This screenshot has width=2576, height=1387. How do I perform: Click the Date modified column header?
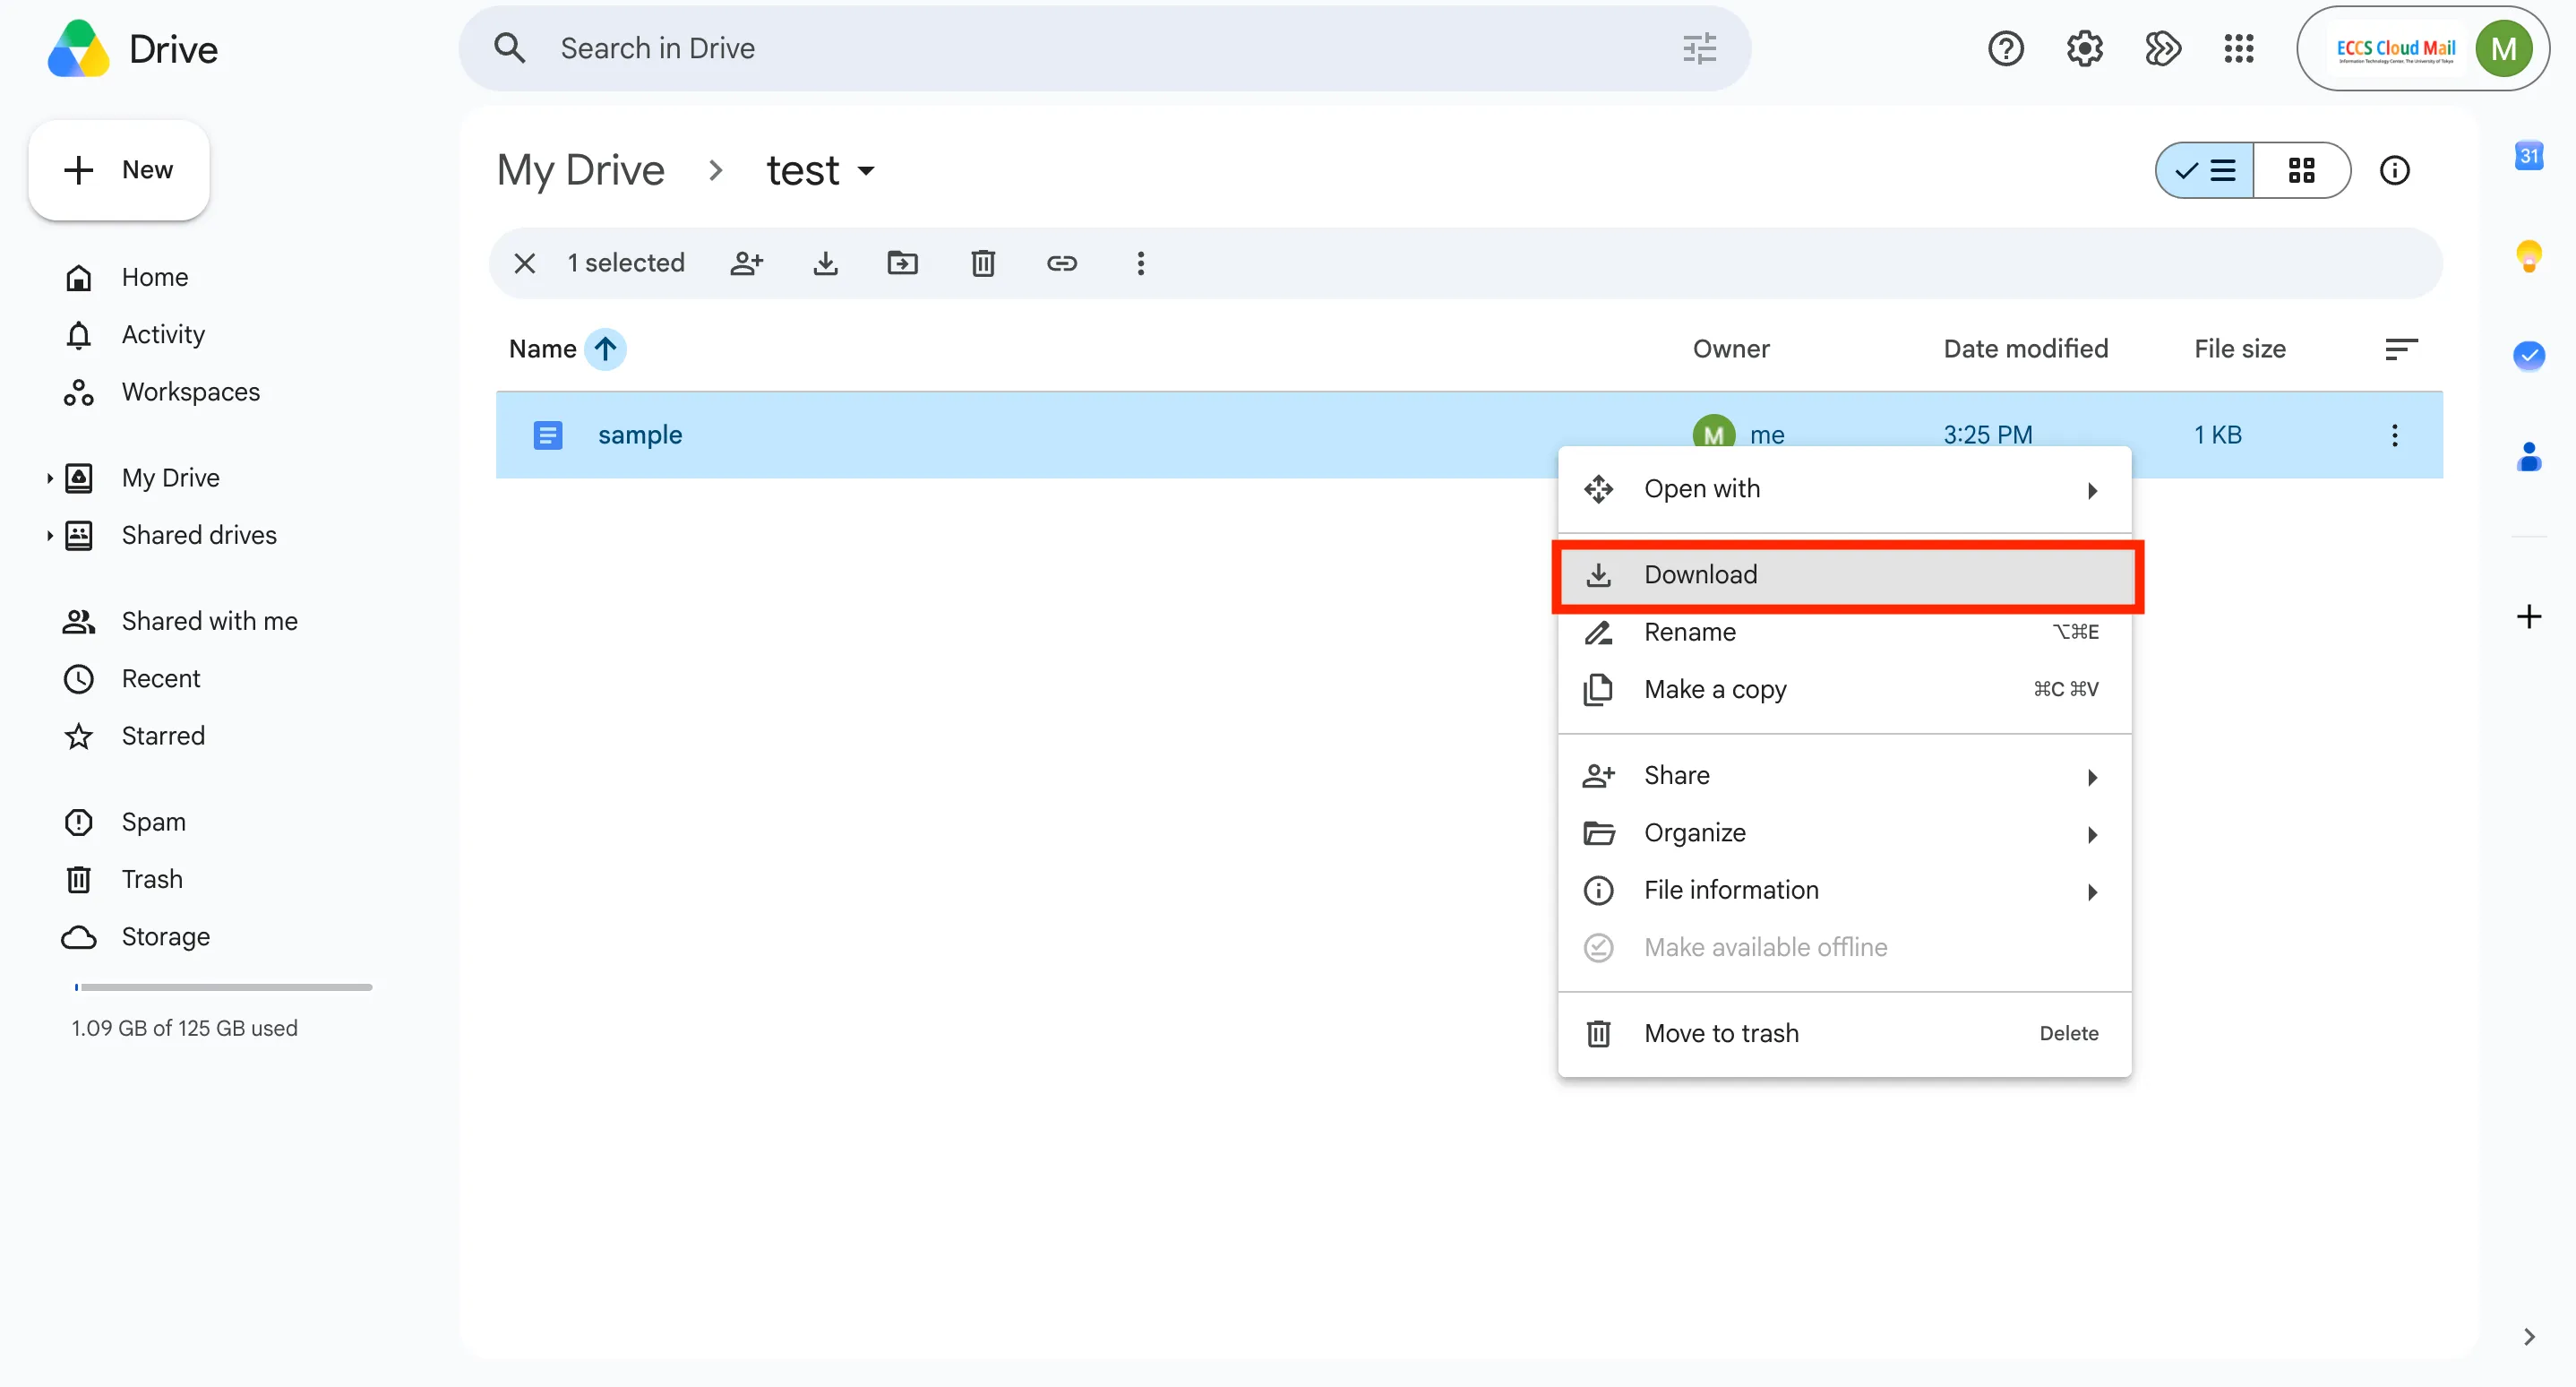click(x=2025, y=349)
